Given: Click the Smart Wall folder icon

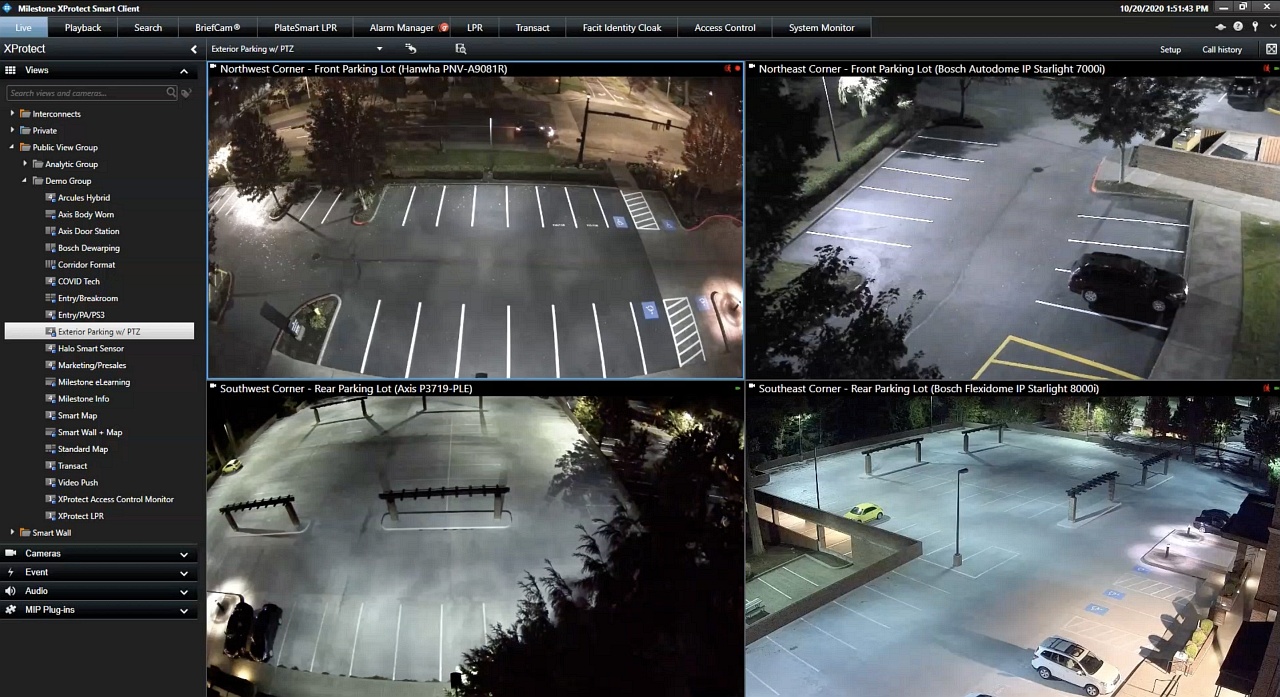Looking at the screenshot, I should (26, 533).
